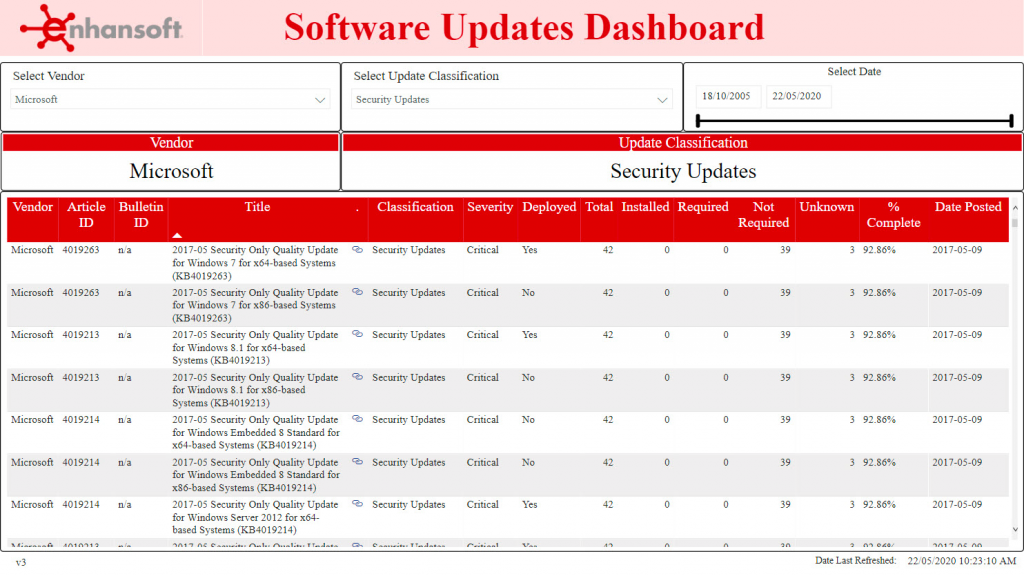Click the middle of date slider track
Viewport: 1024px width, 576px height.
(x=855, y=120)
